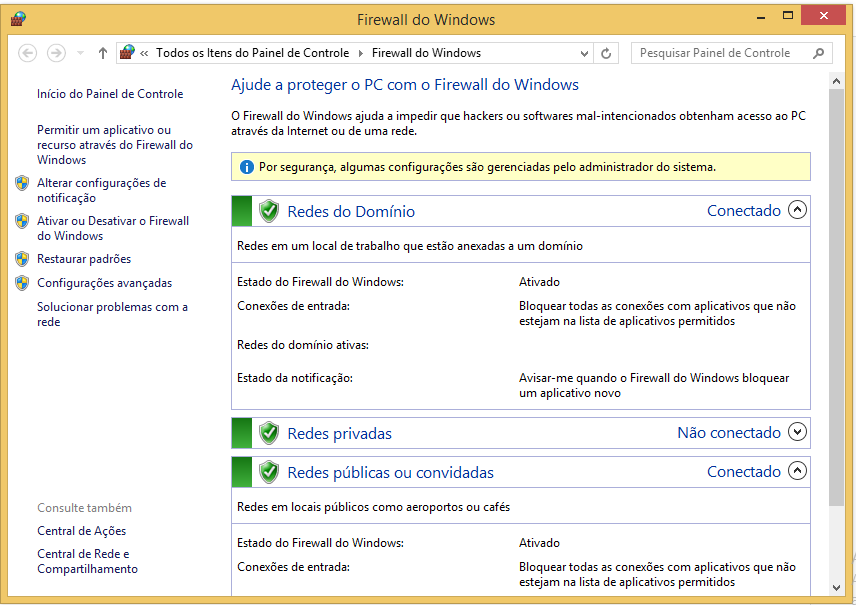Open Configurações avançadas
This screenshot has width=856, height=605.
pyautogui.click(x=104, y=283)
